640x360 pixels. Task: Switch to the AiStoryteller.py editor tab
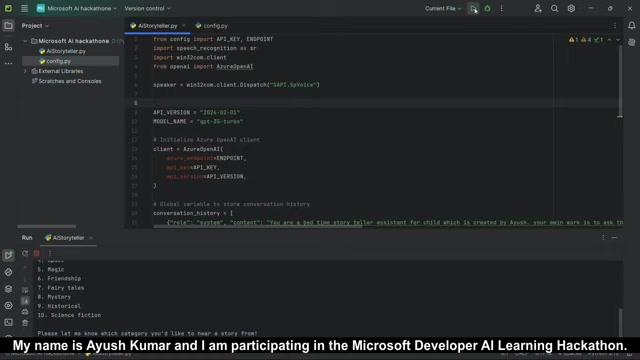[x=157, y=26]
